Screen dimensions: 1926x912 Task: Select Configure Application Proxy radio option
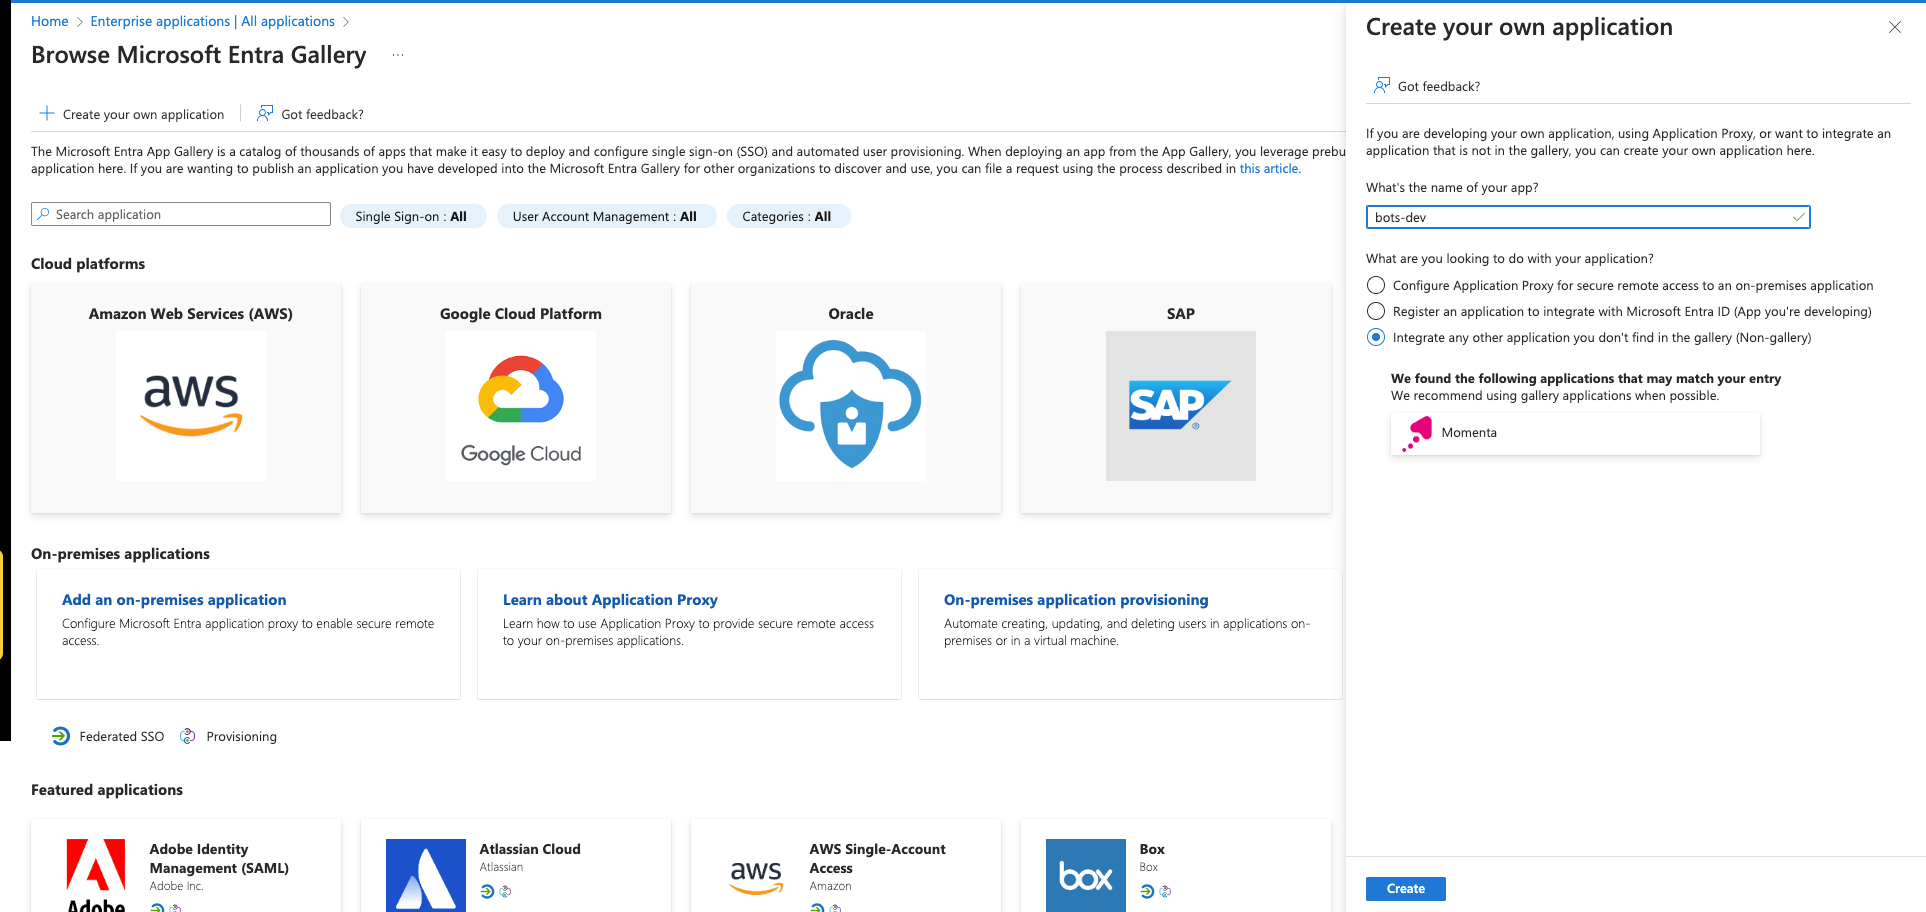tap(1376, 286)
